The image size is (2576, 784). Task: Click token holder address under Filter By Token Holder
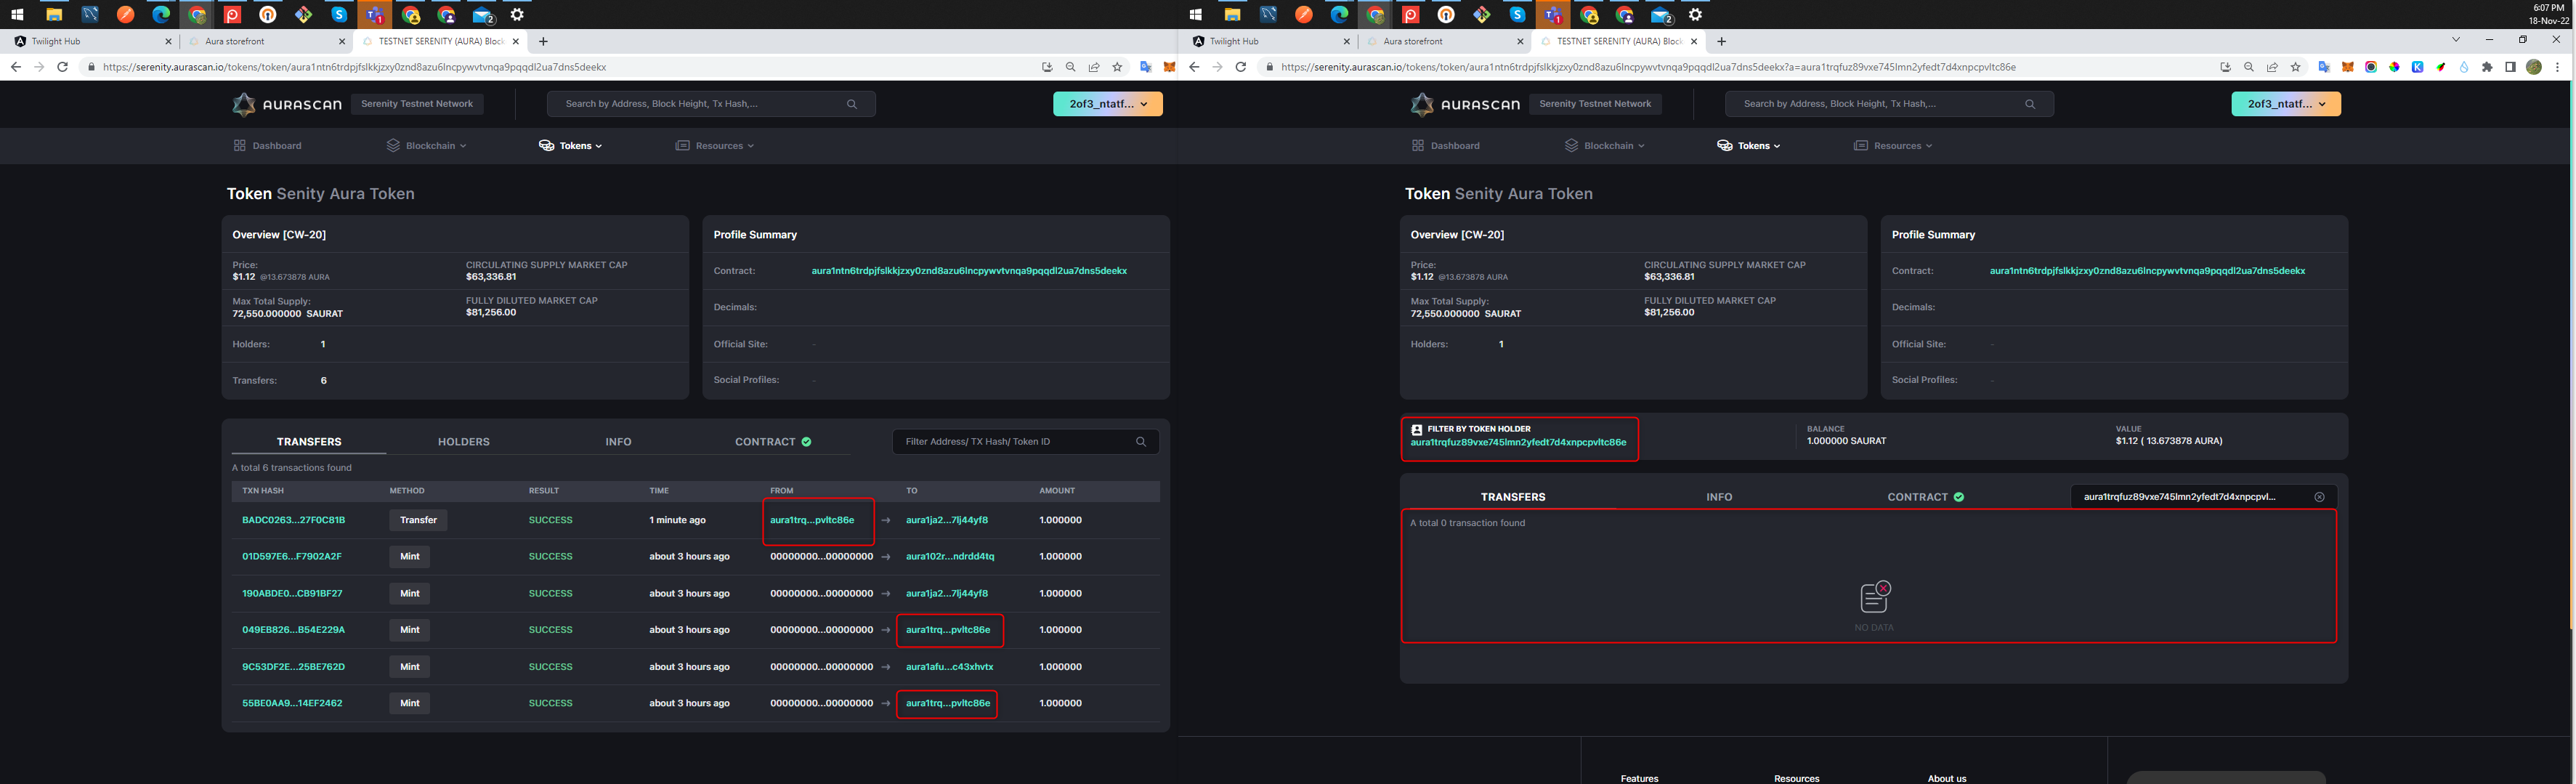click(1518, 442)
